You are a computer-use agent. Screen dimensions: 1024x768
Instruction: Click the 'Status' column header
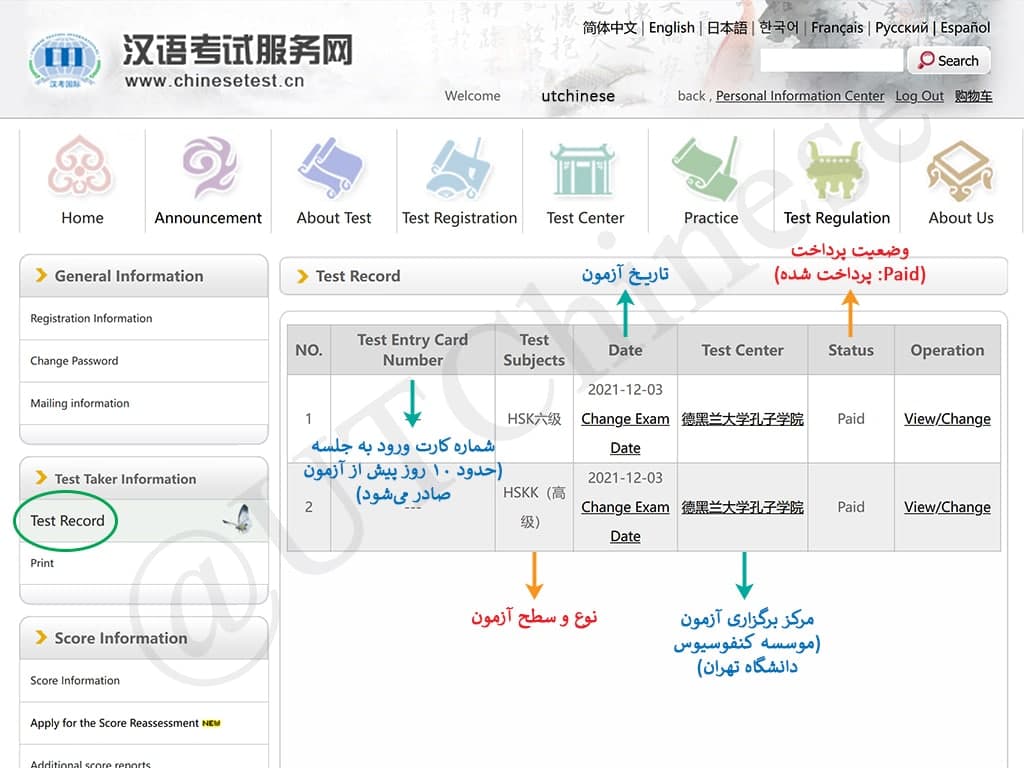tap(851, 350)
